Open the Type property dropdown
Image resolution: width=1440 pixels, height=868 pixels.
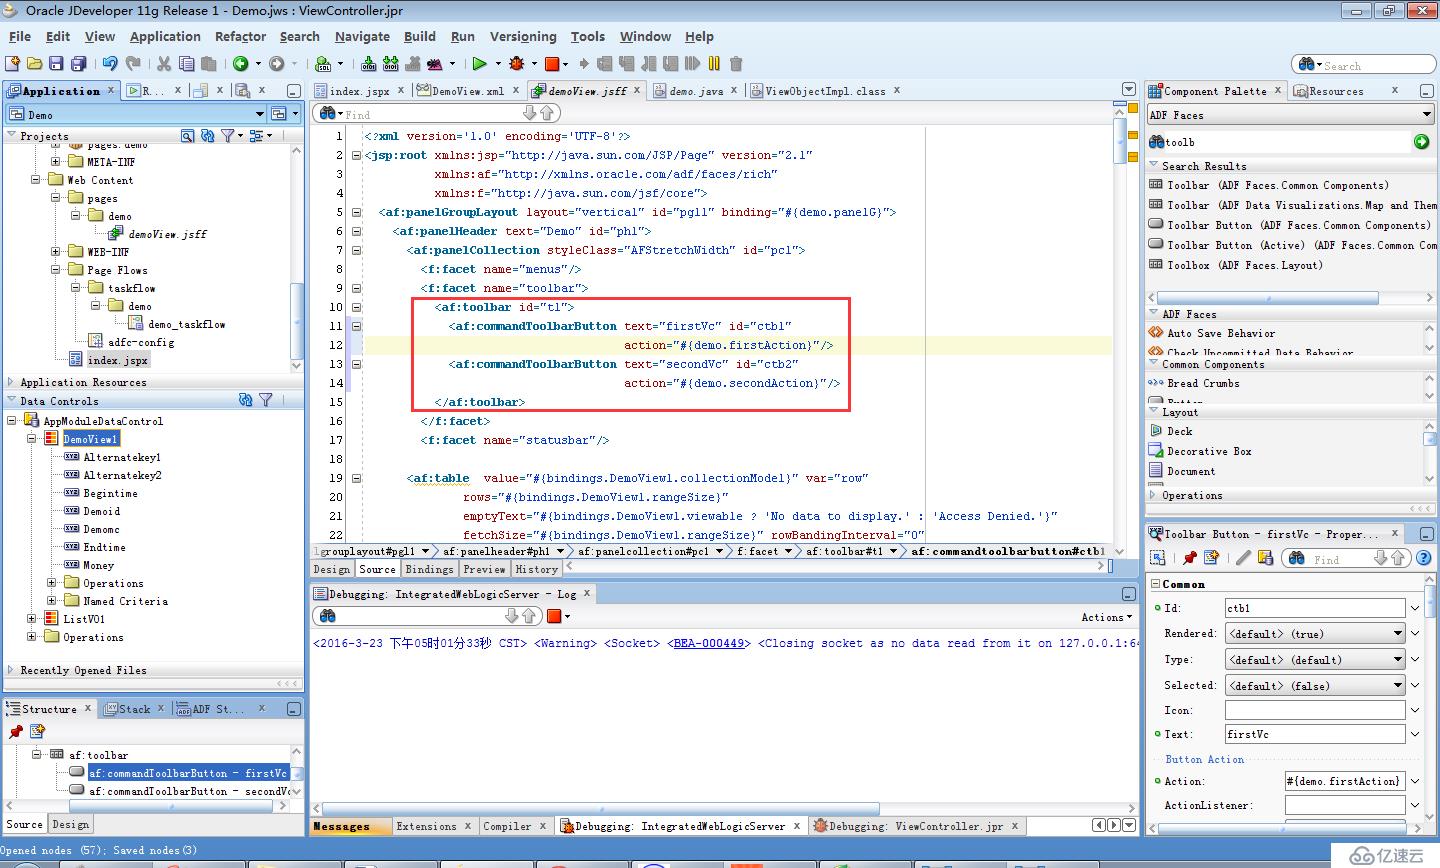(1397, 660)
